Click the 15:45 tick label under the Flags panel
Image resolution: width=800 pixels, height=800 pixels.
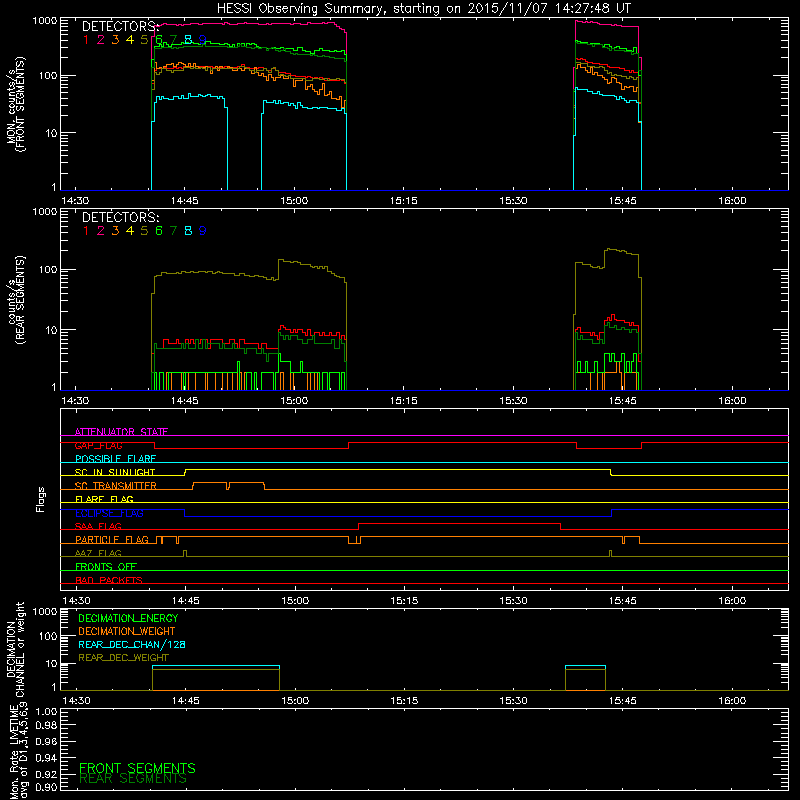[x=622, y=601]
